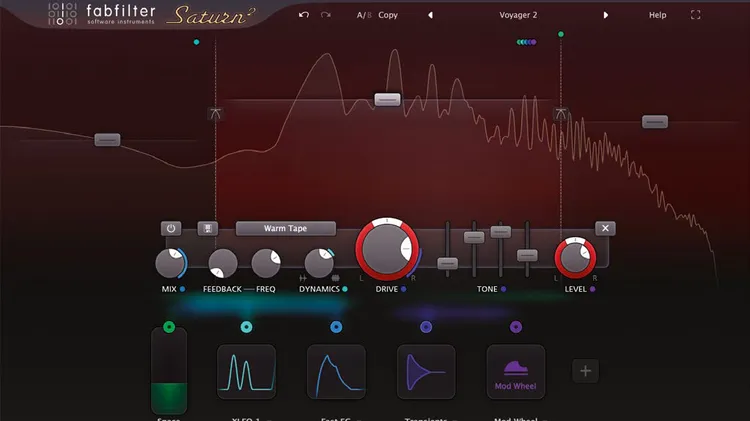Toggle the band power button
The width and height of the screenshot is (750, 421).
pyautogui.click(x=171, y=228)
